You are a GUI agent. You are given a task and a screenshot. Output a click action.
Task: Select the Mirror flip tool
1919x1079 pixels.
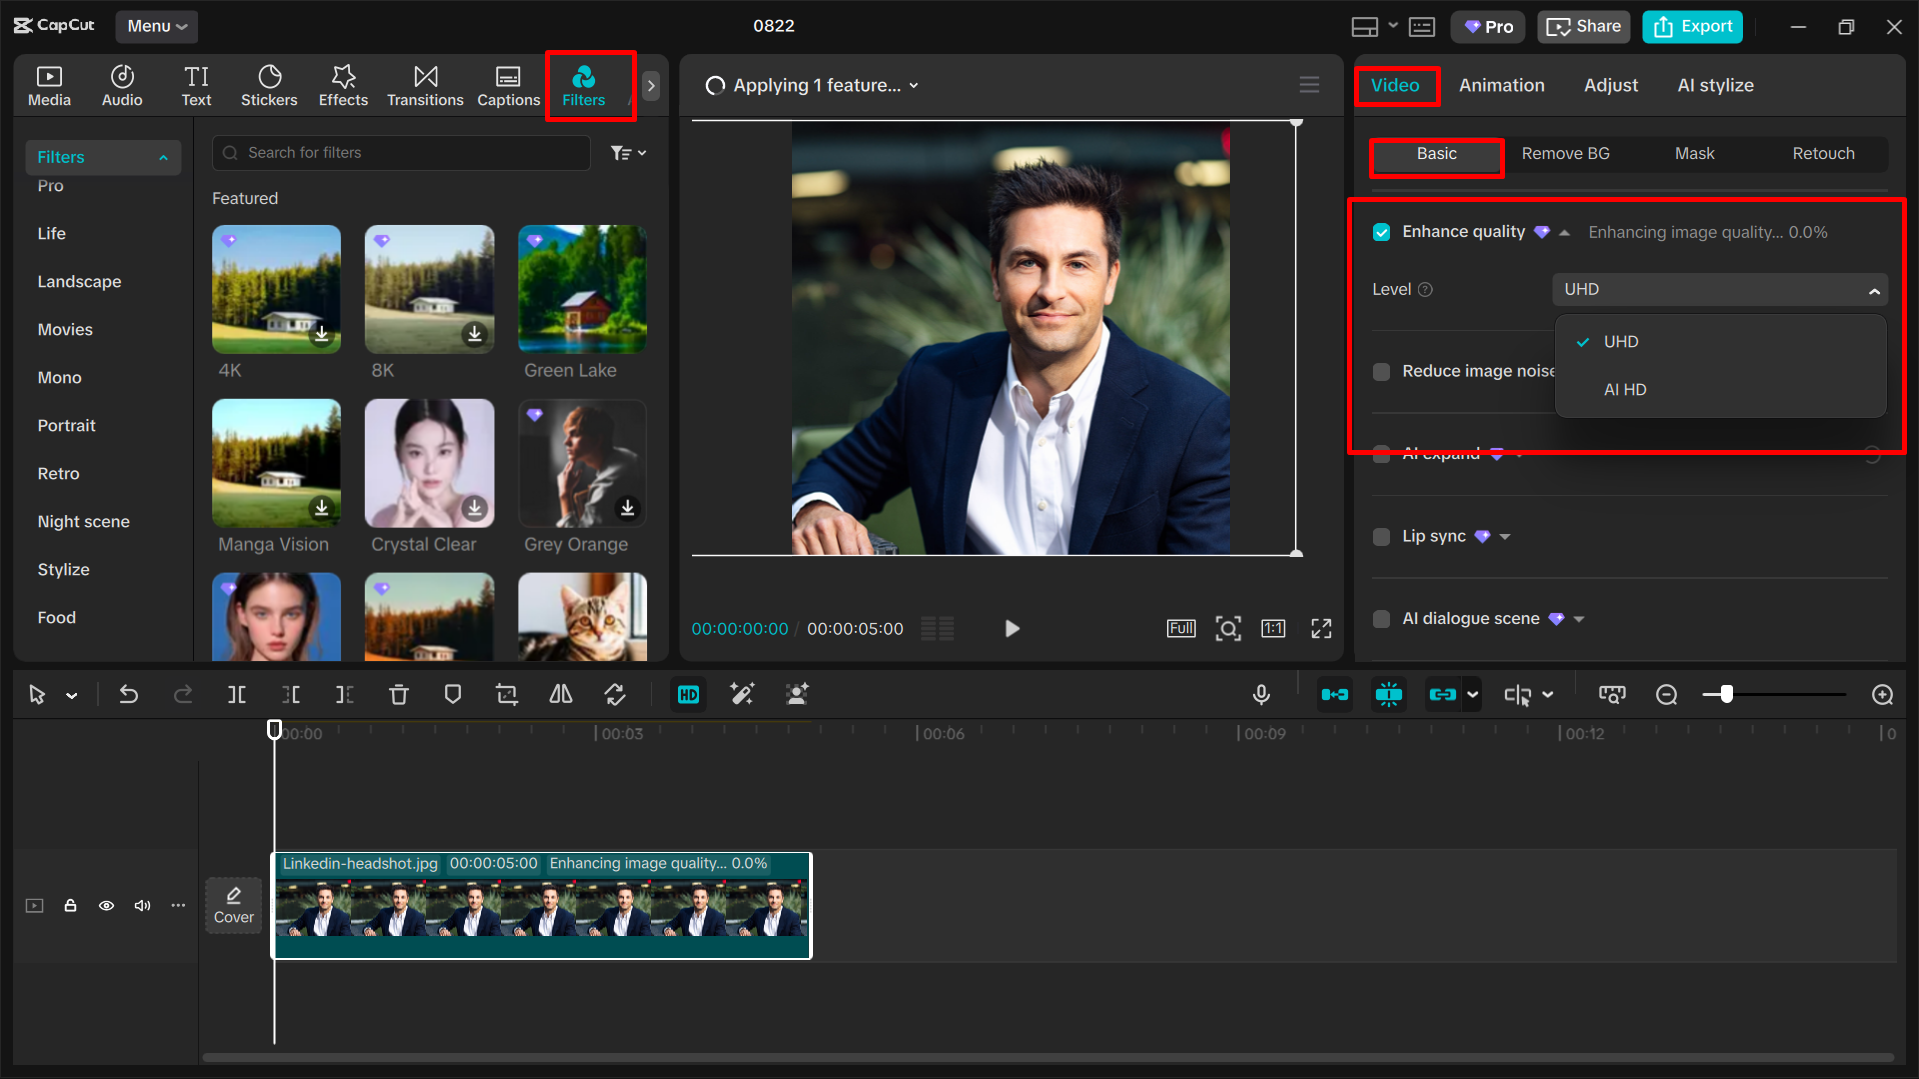pos(560,694)
